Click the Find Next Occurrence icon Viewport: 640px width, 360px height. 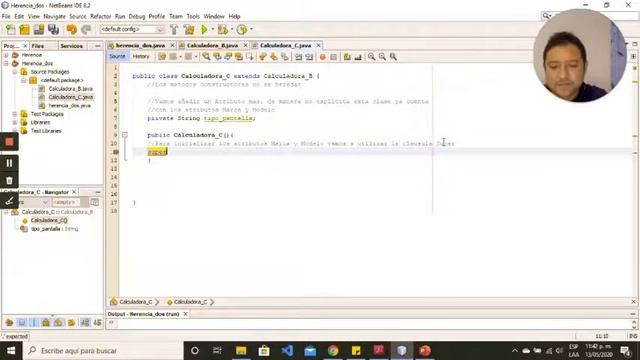(x=228, y=57)
